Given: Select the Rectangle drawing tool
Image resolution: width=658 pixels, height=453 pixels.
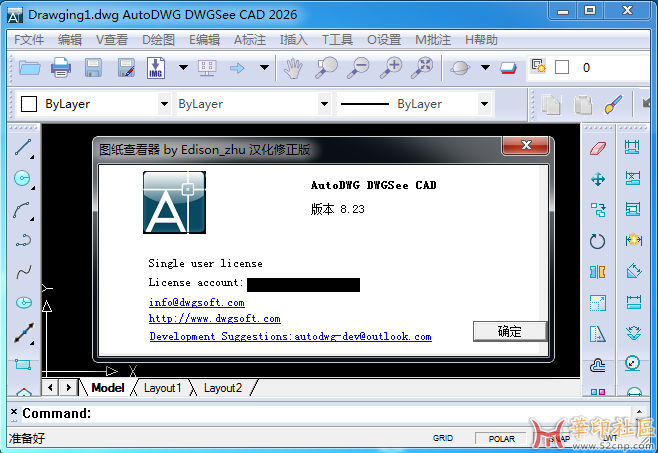Looking at the screenshot, I should (x=23, y=364).
